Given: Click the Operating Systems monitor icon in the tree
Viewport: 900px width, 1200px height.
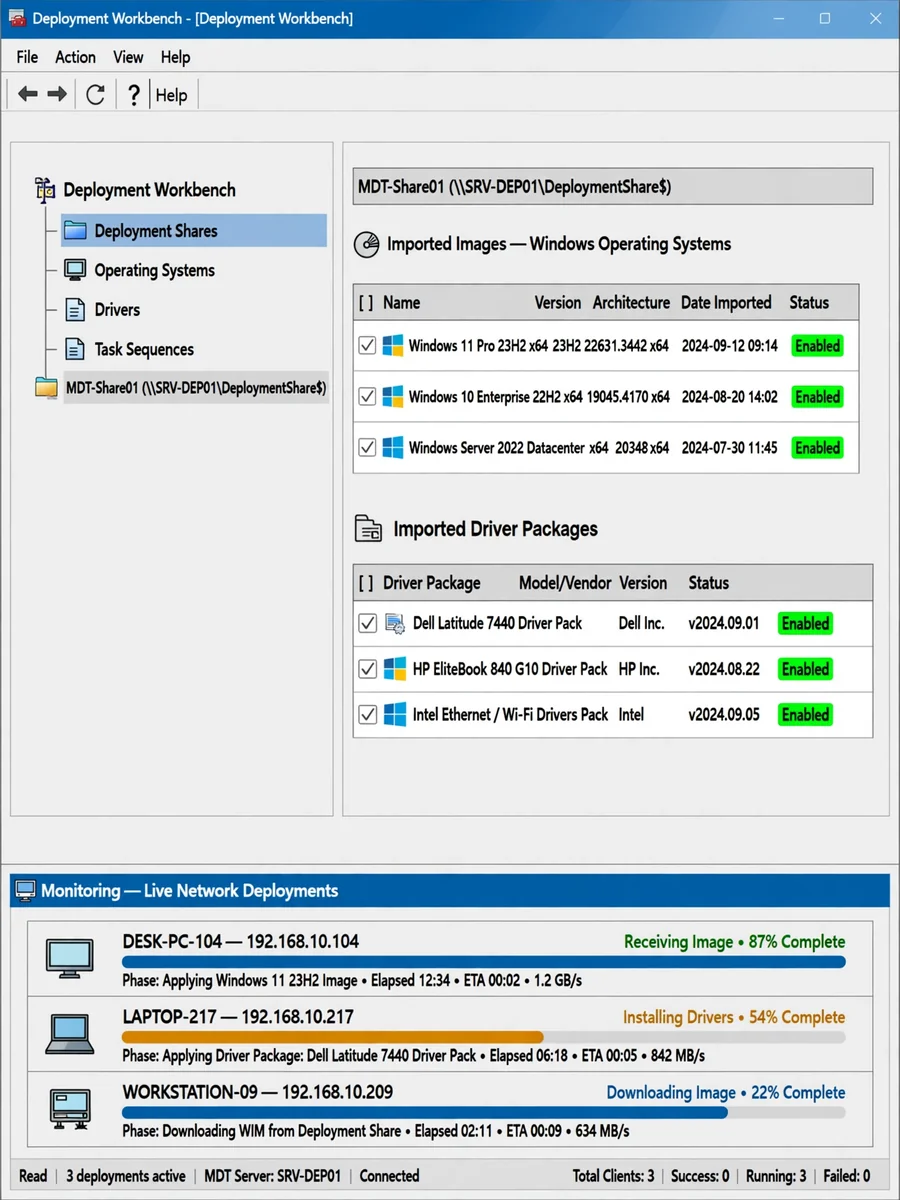Looking at the screenshot, I should (75, 270).
